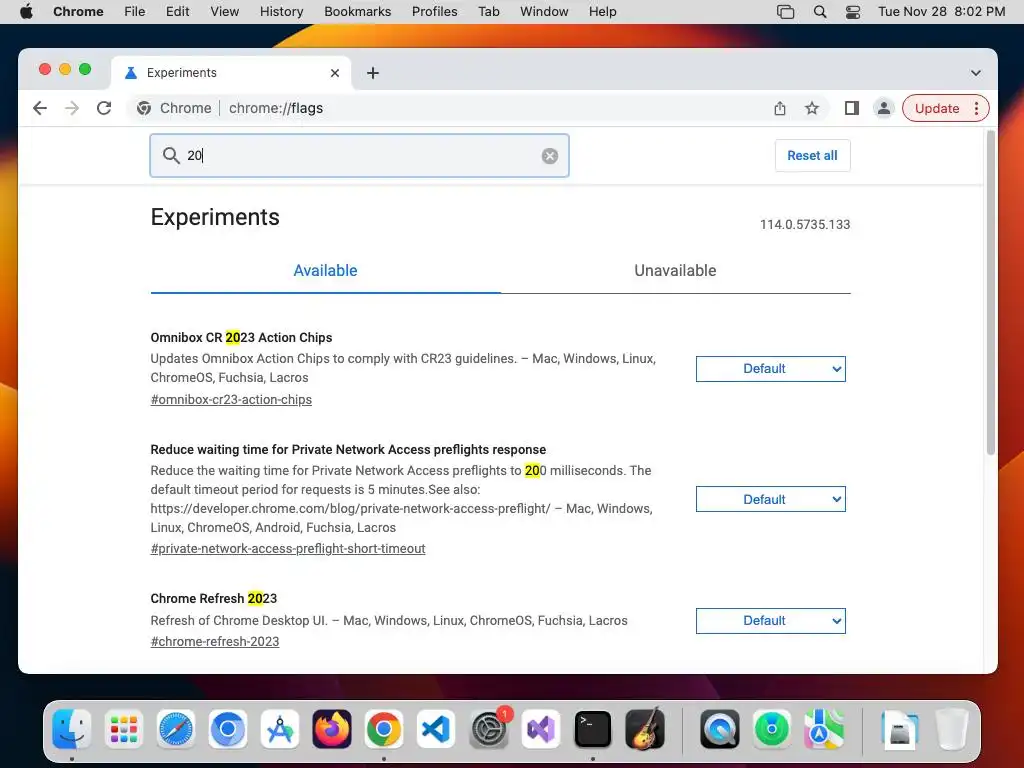The image size is (1024, 768).
Task: Click the forward navigation arrow
Action: coord(72,108)
